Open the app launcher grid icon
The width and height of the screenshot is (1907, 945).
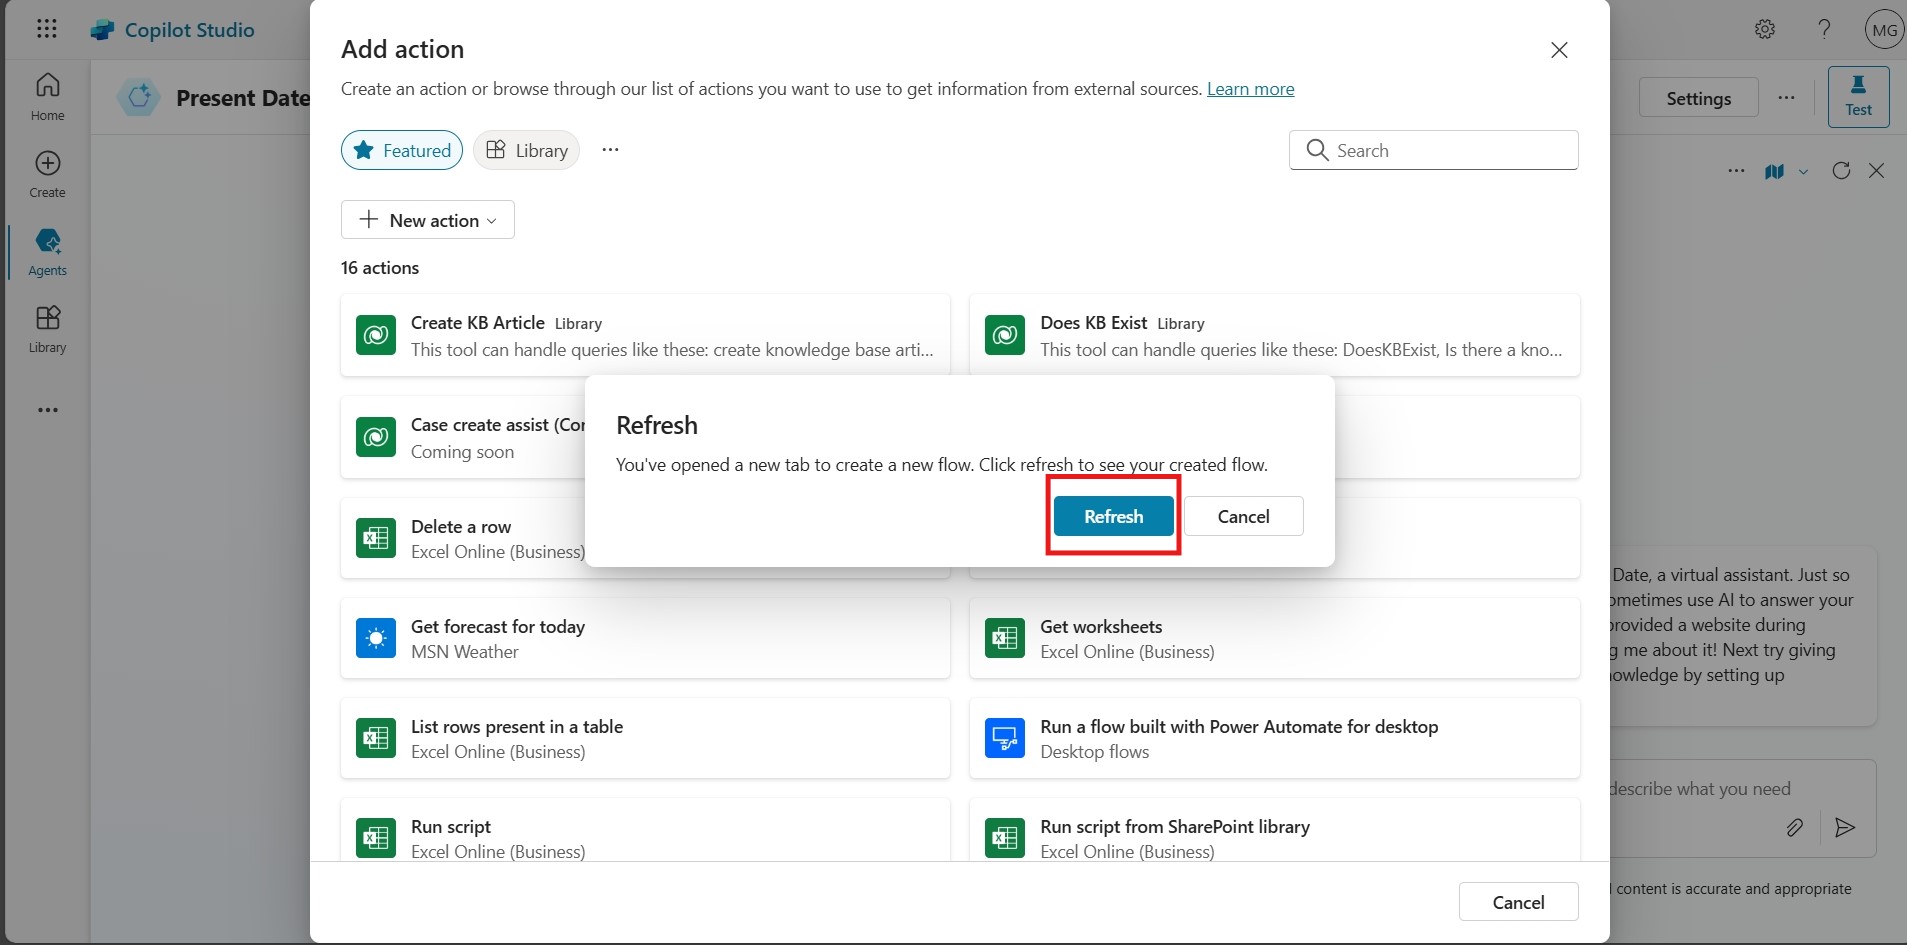click(47, 29)
